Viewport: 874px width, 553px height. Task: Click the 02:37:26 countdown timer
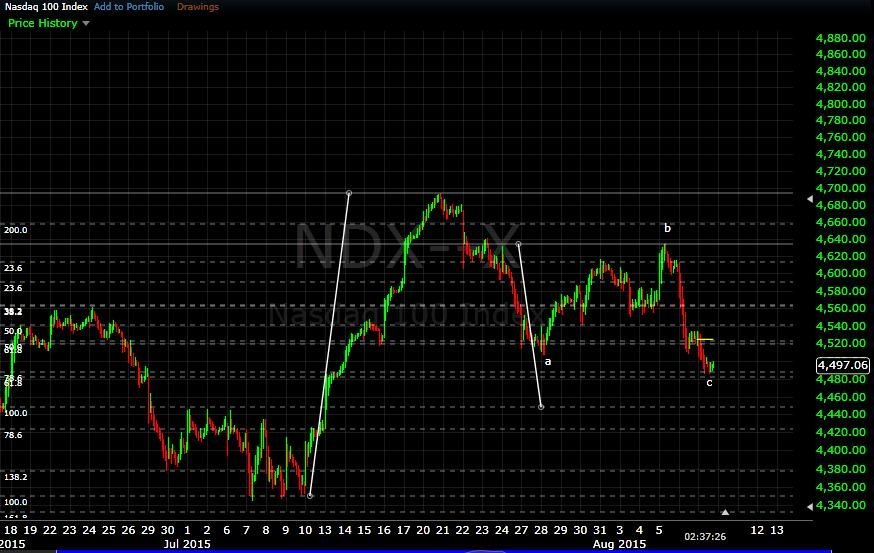point(705,536)
